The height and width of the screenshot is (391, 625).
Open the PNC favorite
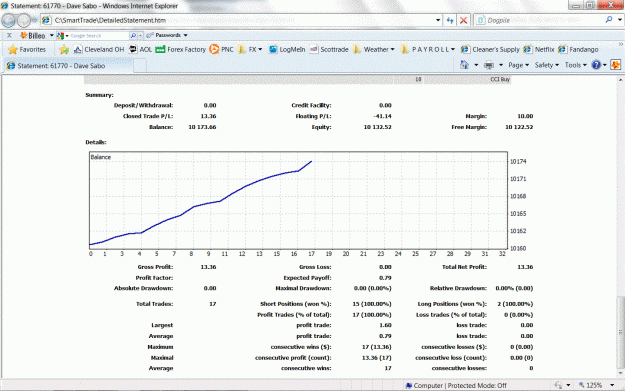pyautogui.click(x=222, y=49)
